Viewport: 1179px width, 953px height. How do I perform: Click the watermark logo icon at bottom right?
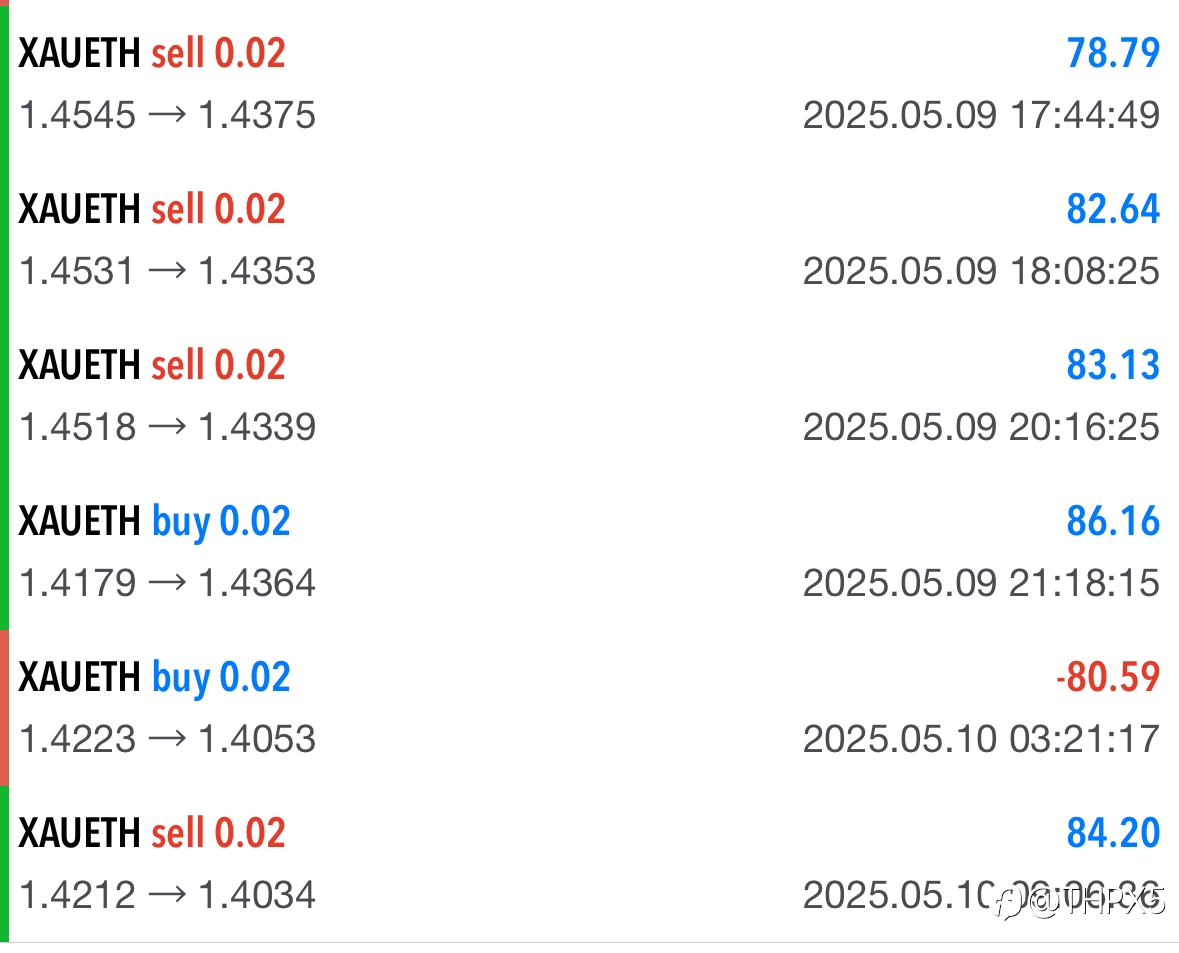click(x=1008, y=902)
